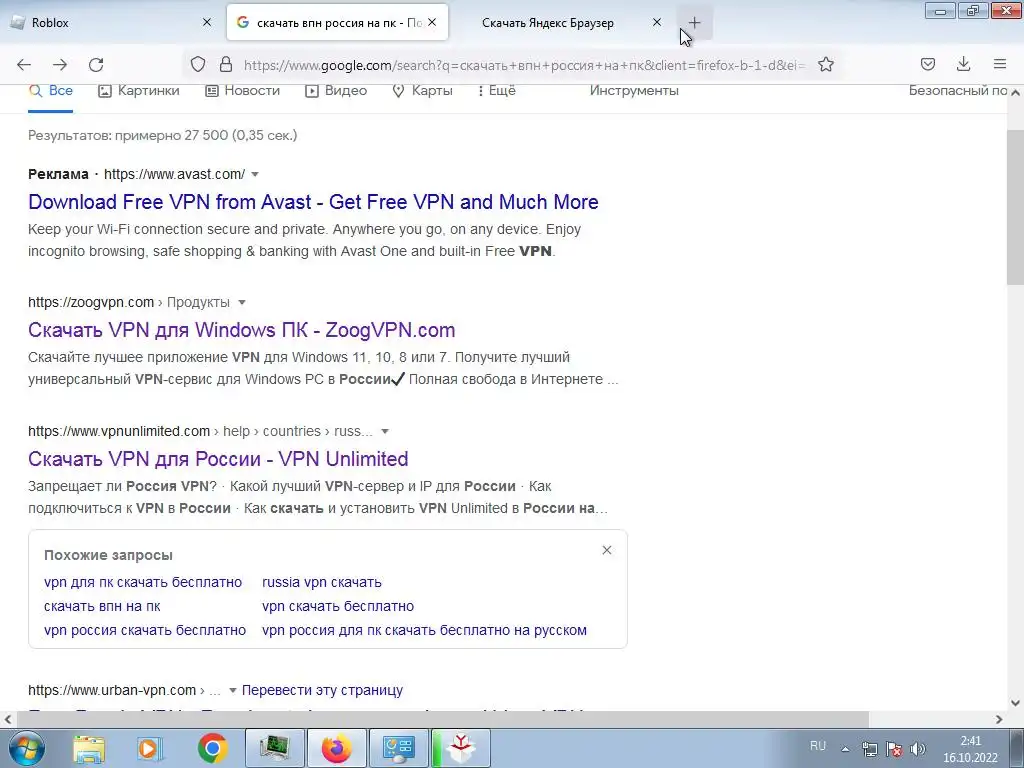This screenshot has height=768, width=1024.
Task: Switch to the Скачать Яндекс Браузер tab
Action: click(562, 22)
